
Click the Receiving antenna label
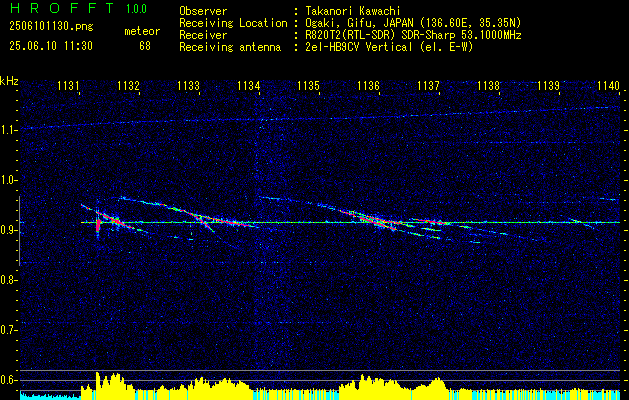[230, 47]
